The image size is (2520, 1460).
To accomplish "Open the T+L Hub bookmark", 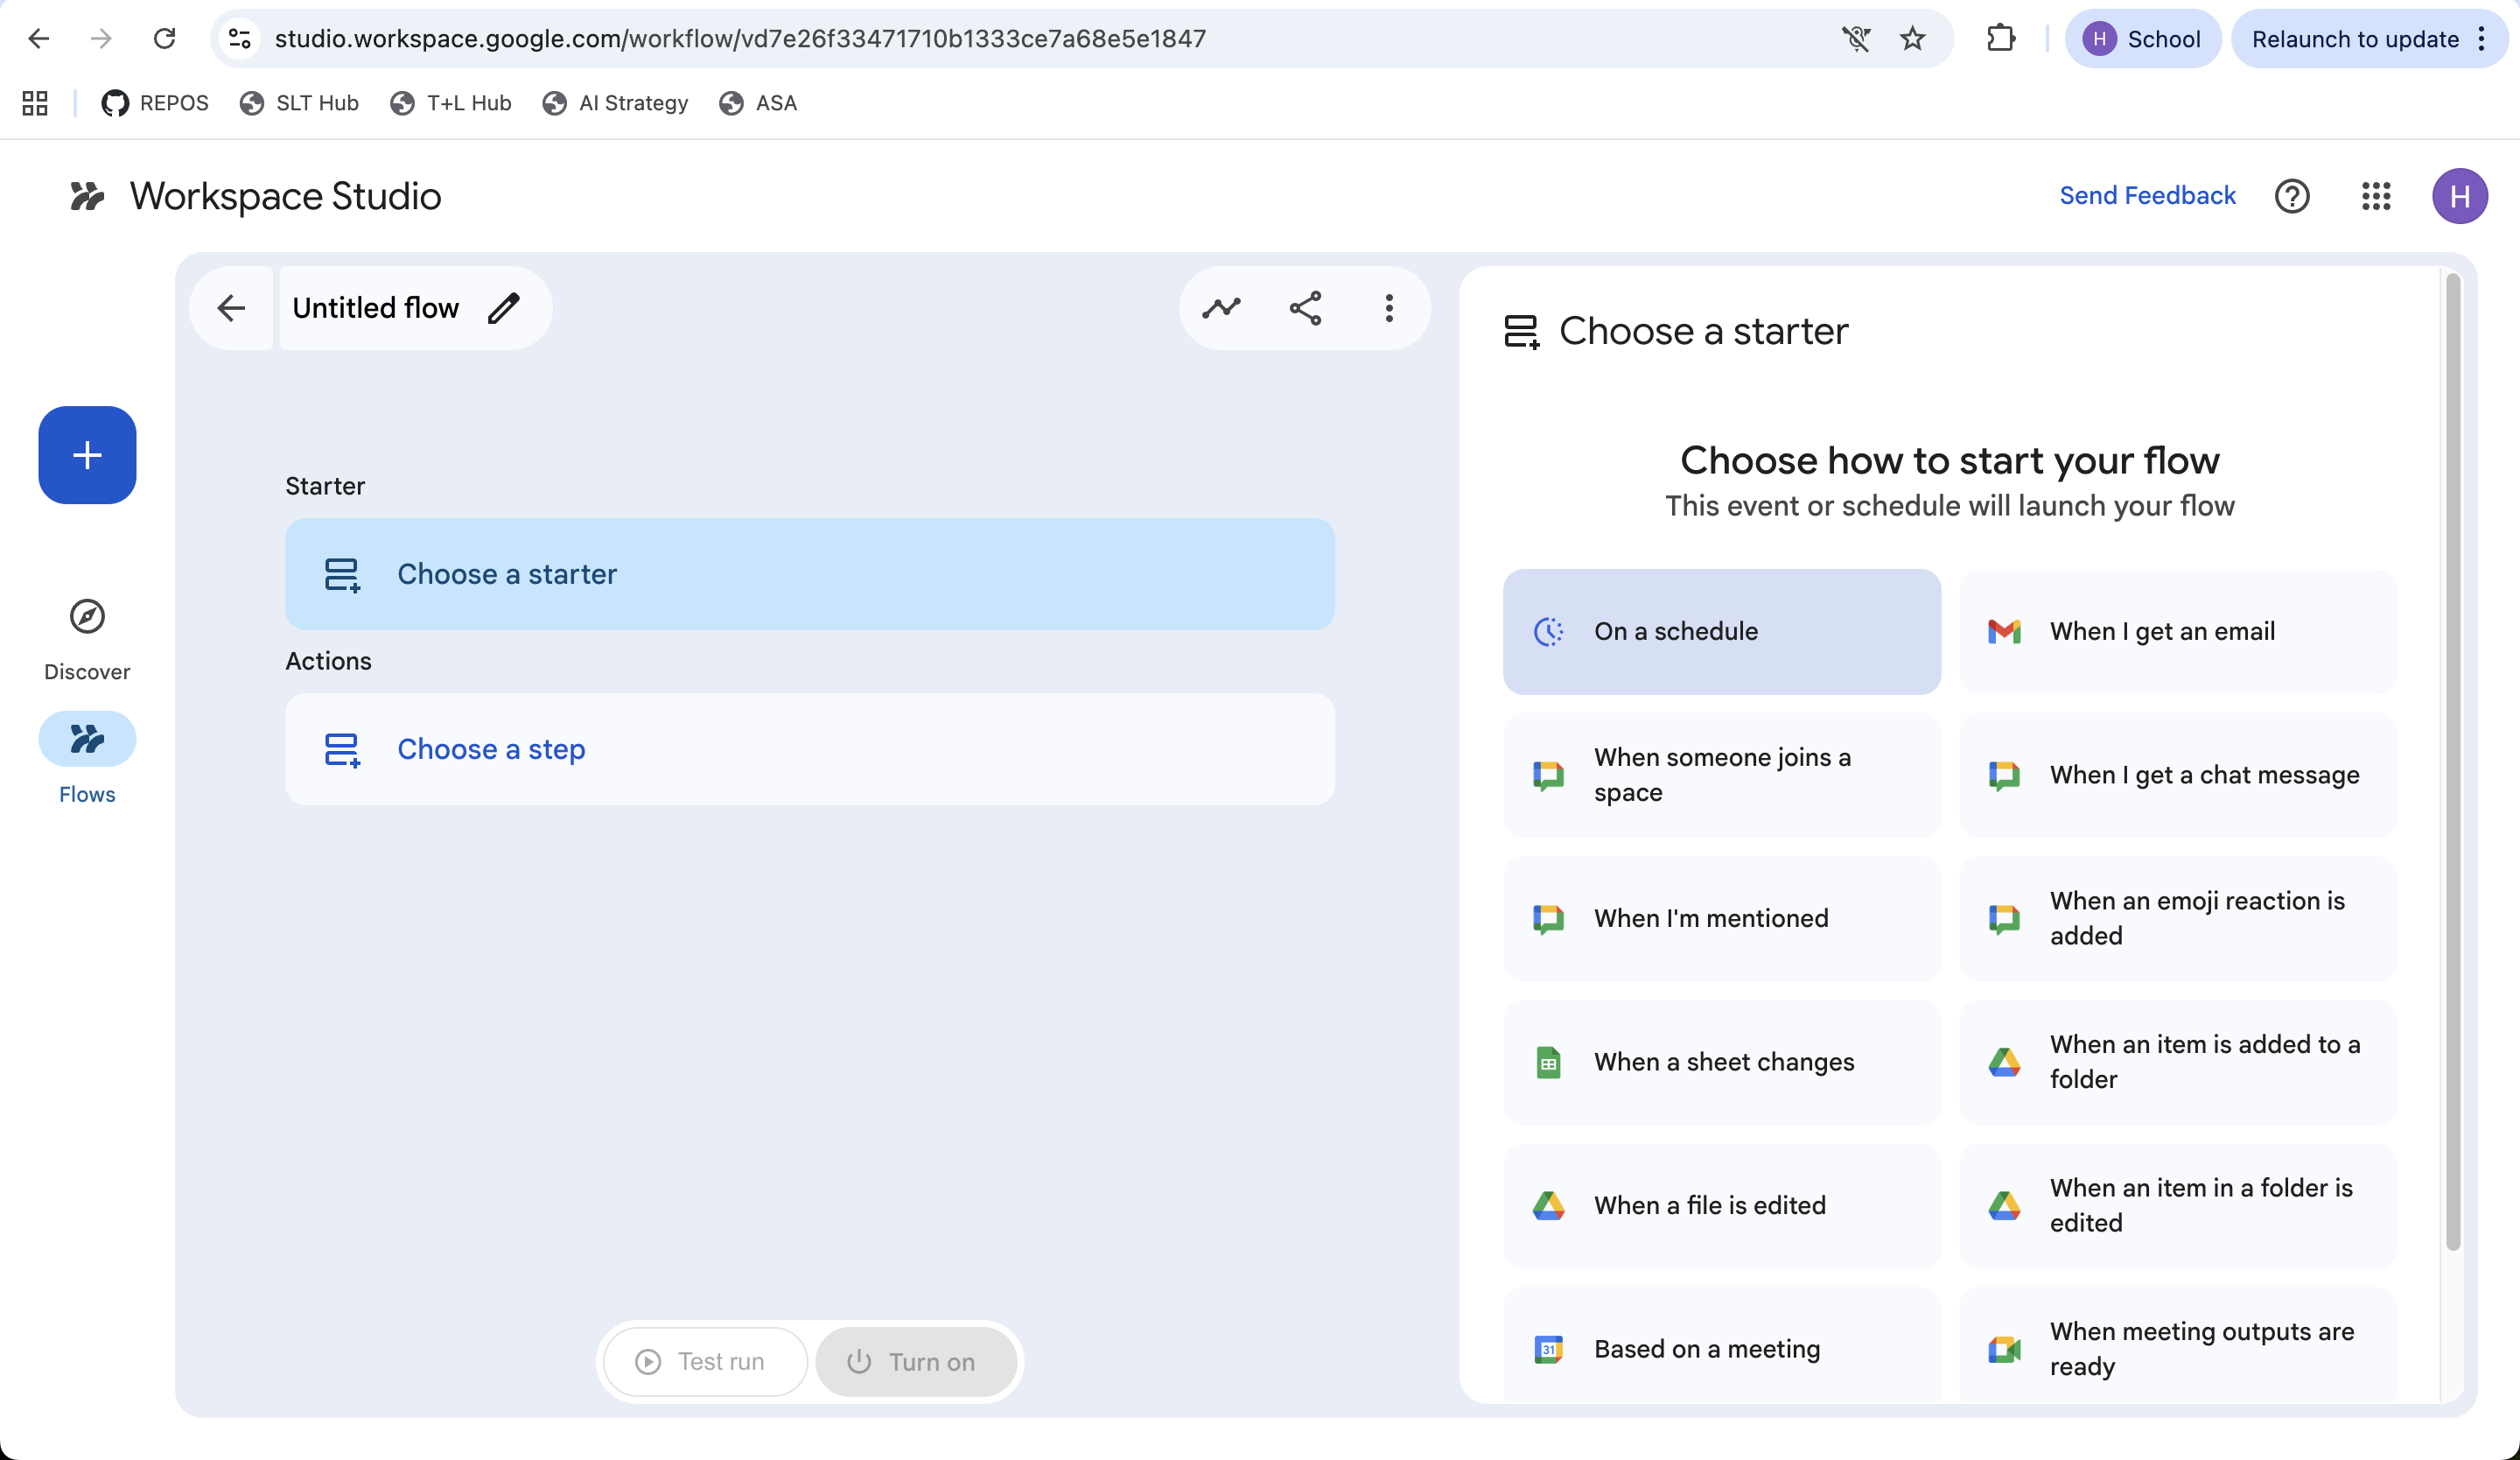I will coord(451,103).
